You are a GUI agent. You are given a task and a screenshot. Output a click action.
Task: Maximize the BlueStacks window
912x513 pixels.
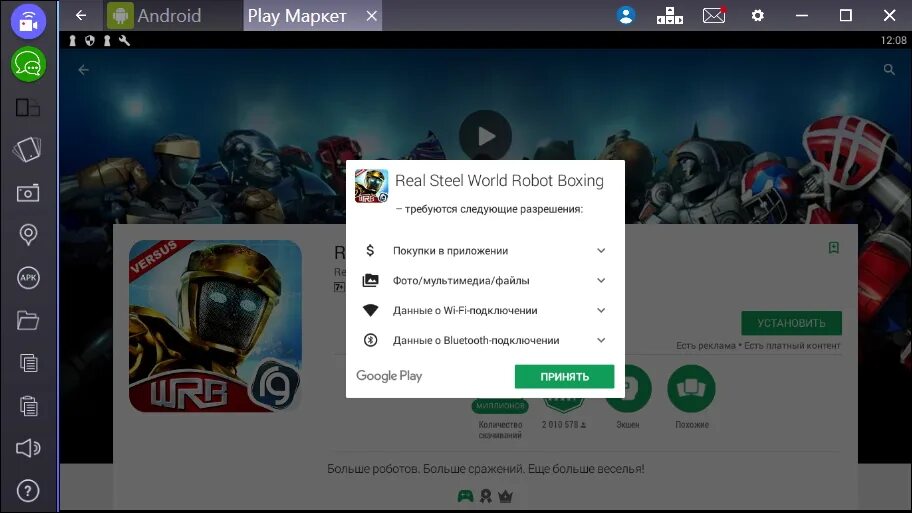[846, 16]
